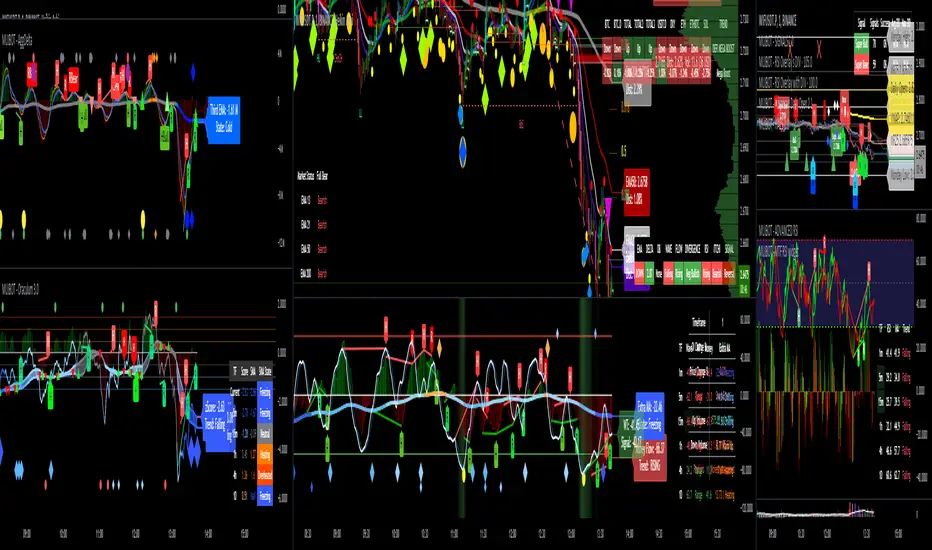Click the 0.5 Fibonacci level label
The image size is (932, 550).
(624, 152)
